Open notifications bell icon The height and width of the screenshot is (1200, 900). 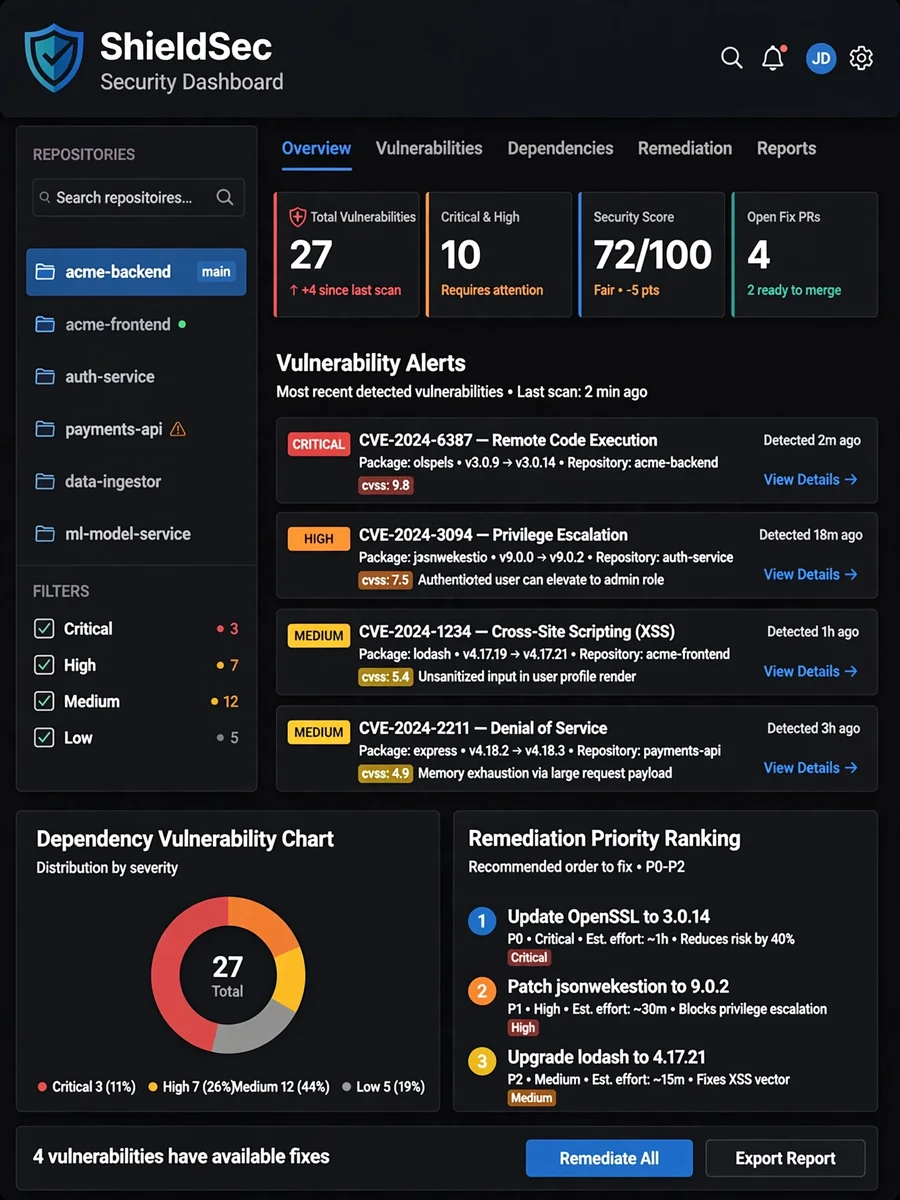click(x=773, y=58)
